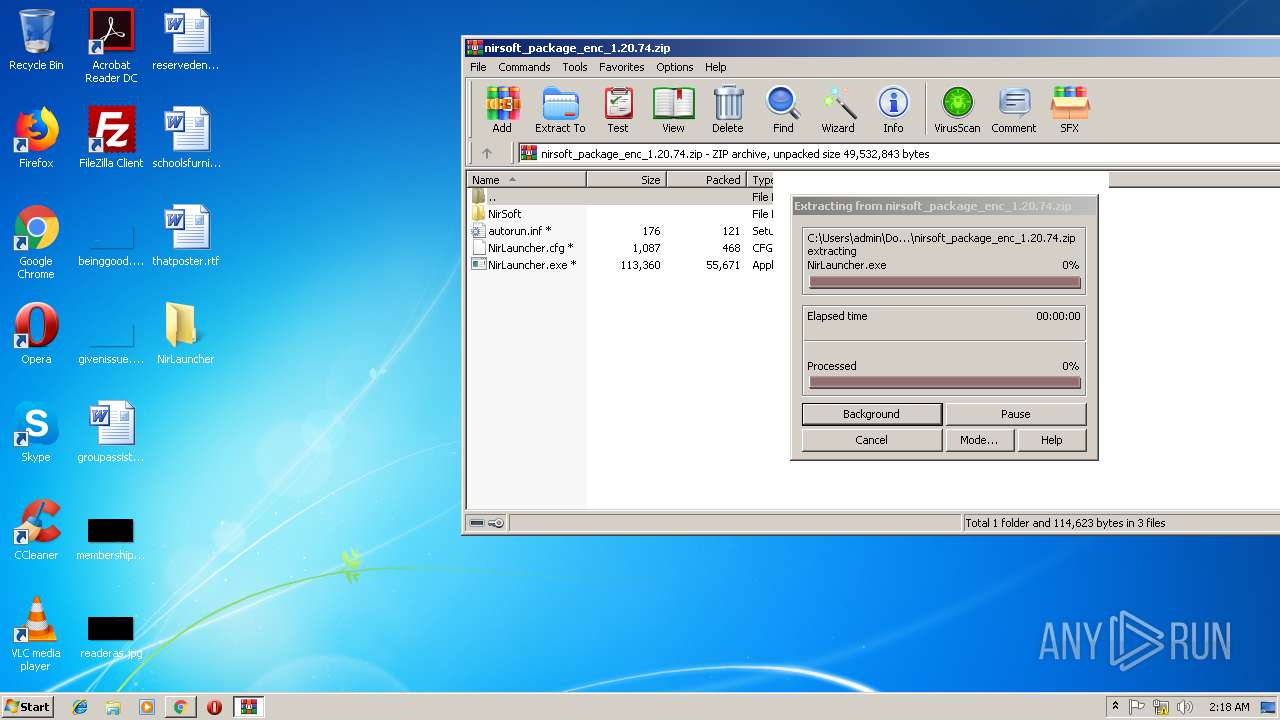The height and width of the screenshot is (720, 1280).
Task: Click the Test archive toolbar icon
Action: 618,110
